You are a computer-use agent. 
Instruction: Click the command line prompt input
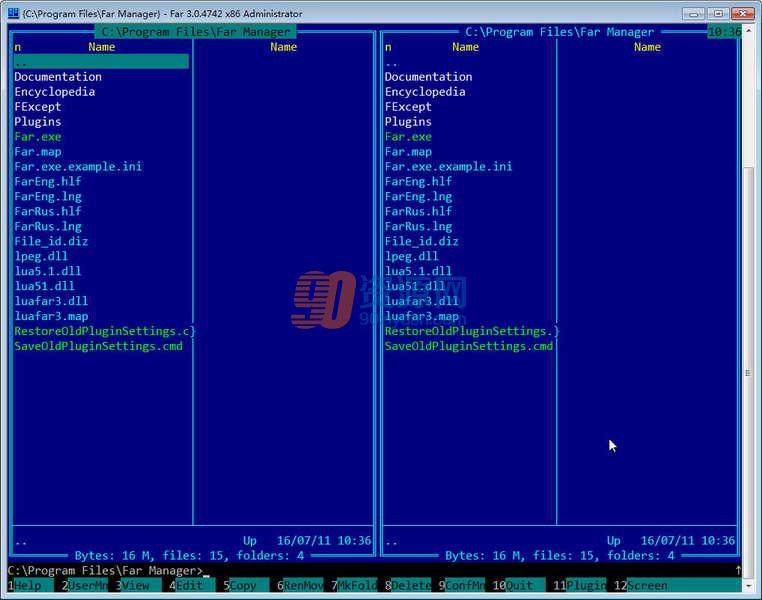click(372, 570)
